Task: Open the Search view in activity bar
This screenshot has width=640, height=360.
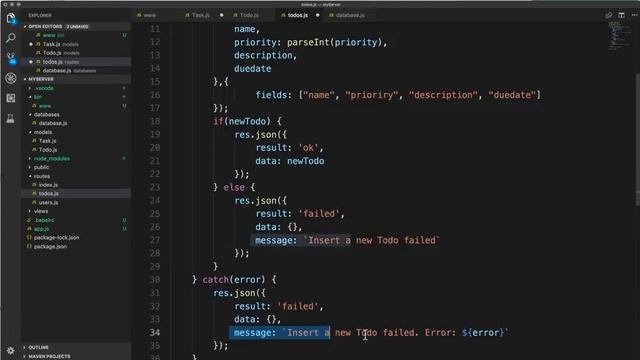Action: pyautogui.click(x=11, y=38)
